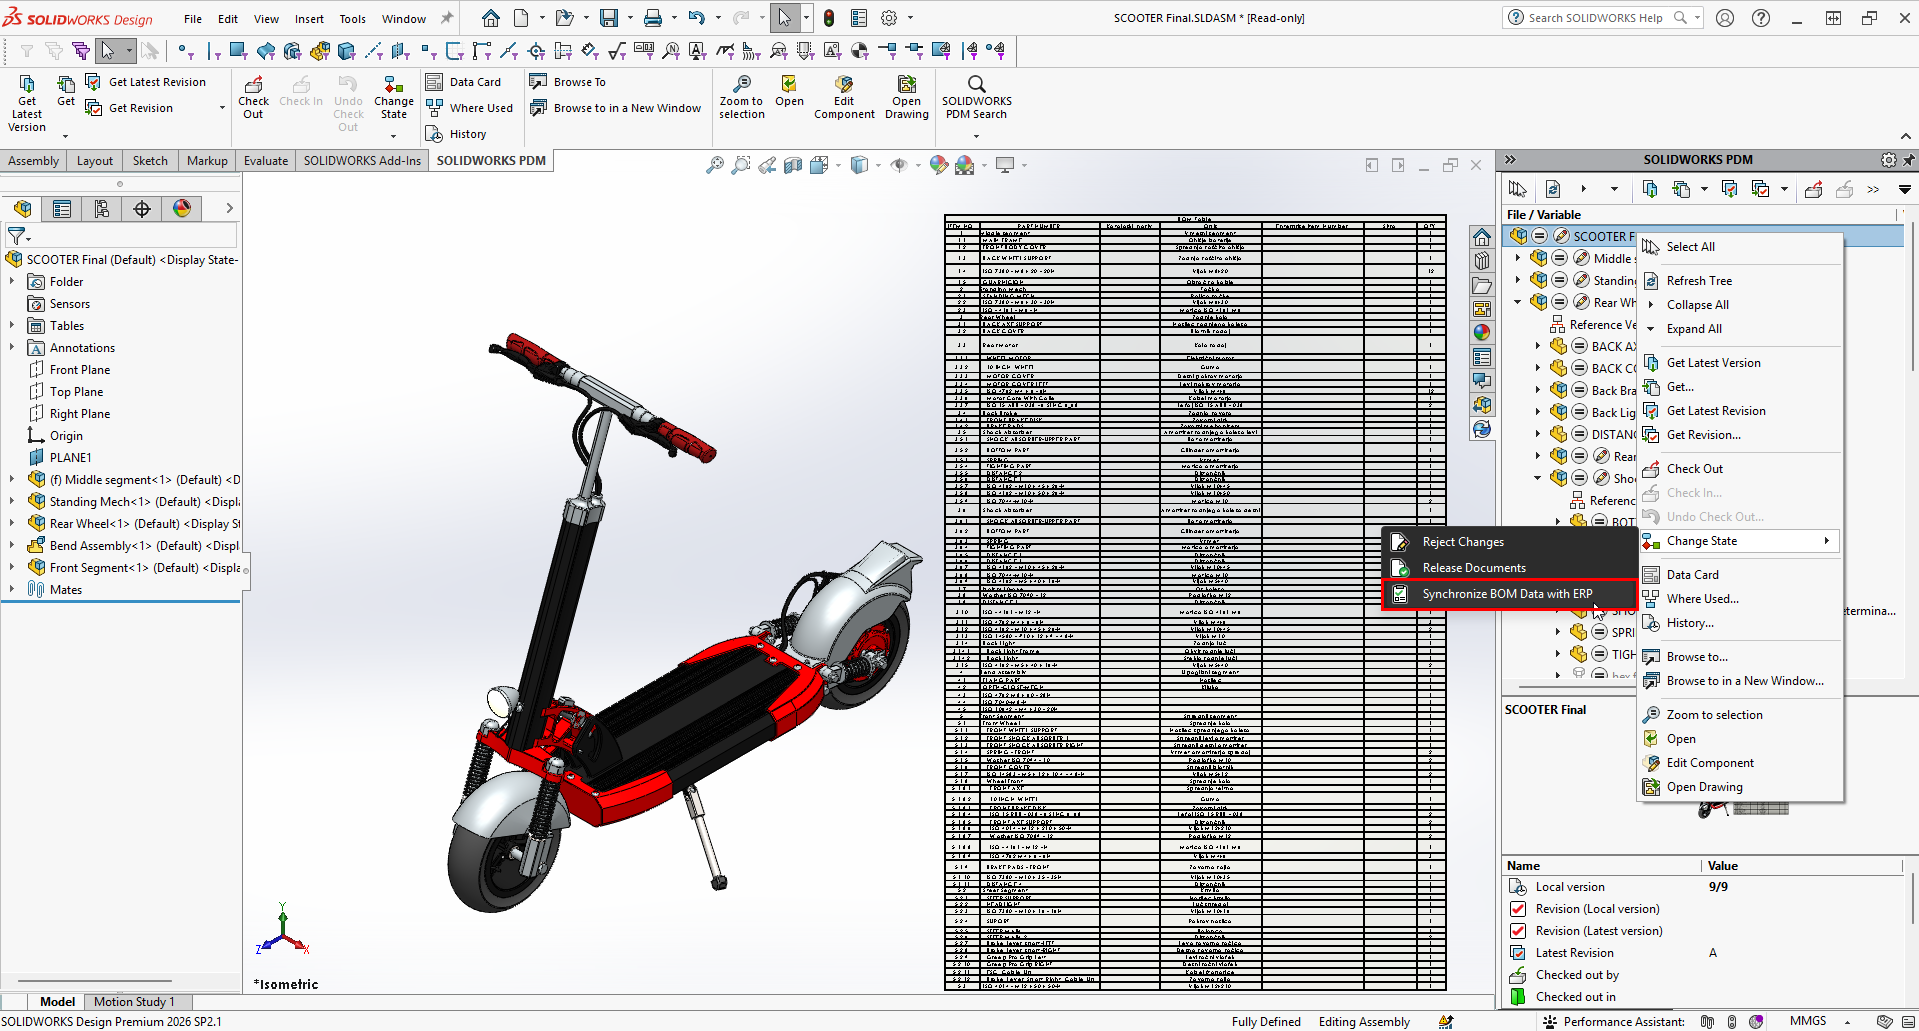Open the Change State dropdown arrow in the ribbon
The height and width of the screenshot is (1031, 1919).
coord(394,135)
